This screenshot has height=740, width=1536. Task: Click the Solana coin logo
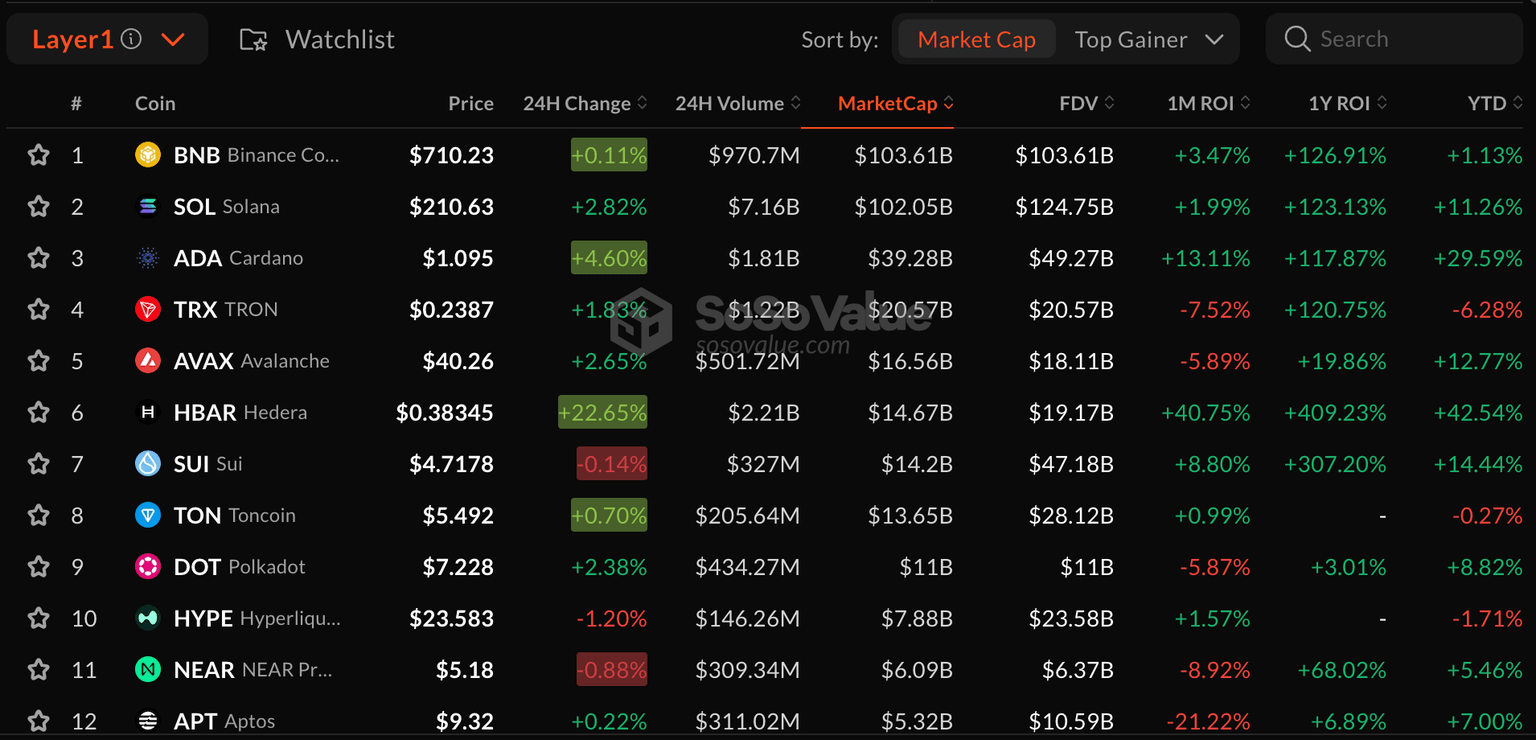(148, 207)
